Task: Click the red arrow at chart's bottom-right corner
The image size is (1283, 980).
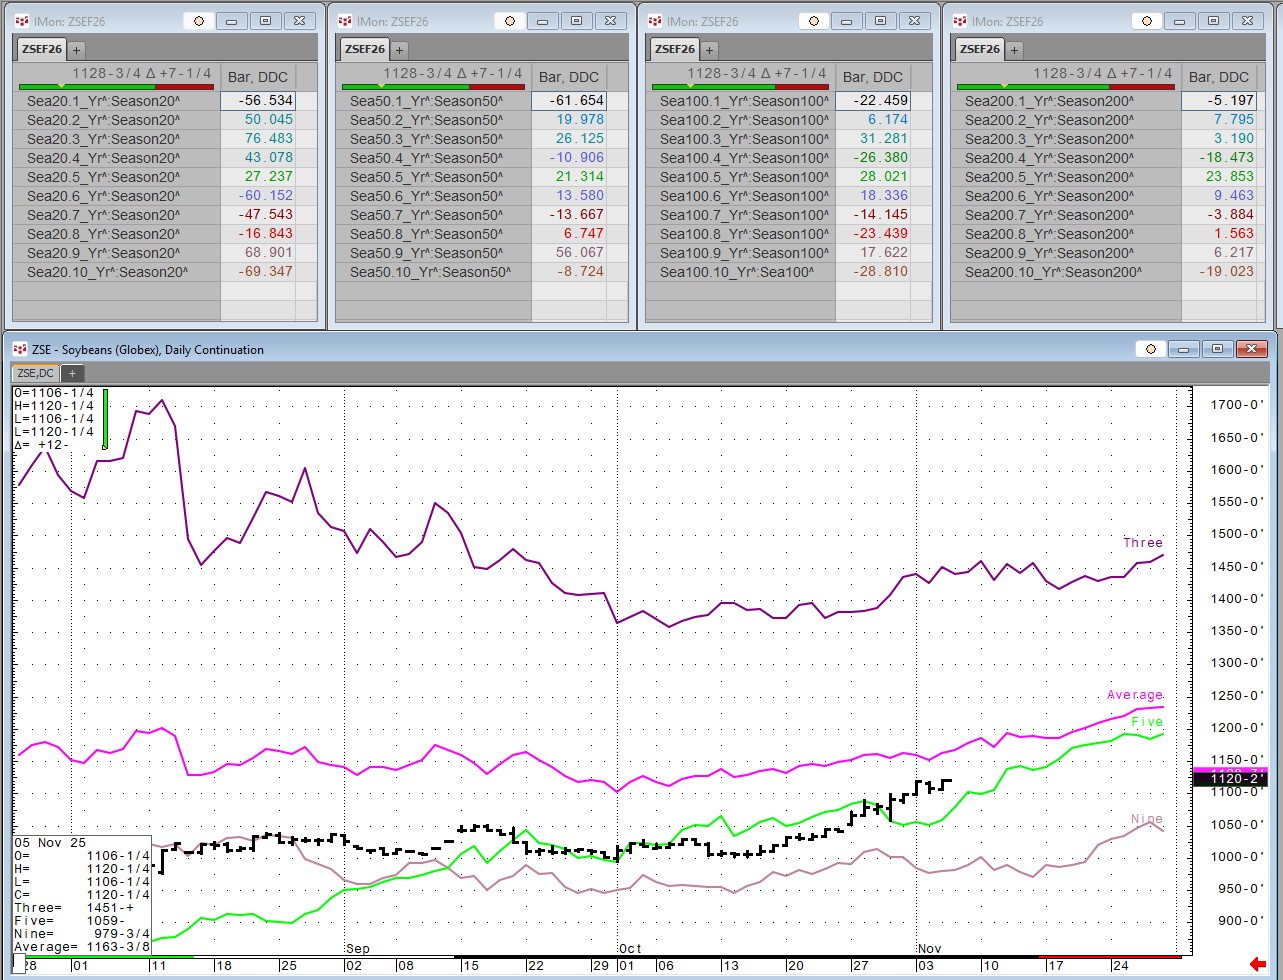Action: (x=1257, y=965)
